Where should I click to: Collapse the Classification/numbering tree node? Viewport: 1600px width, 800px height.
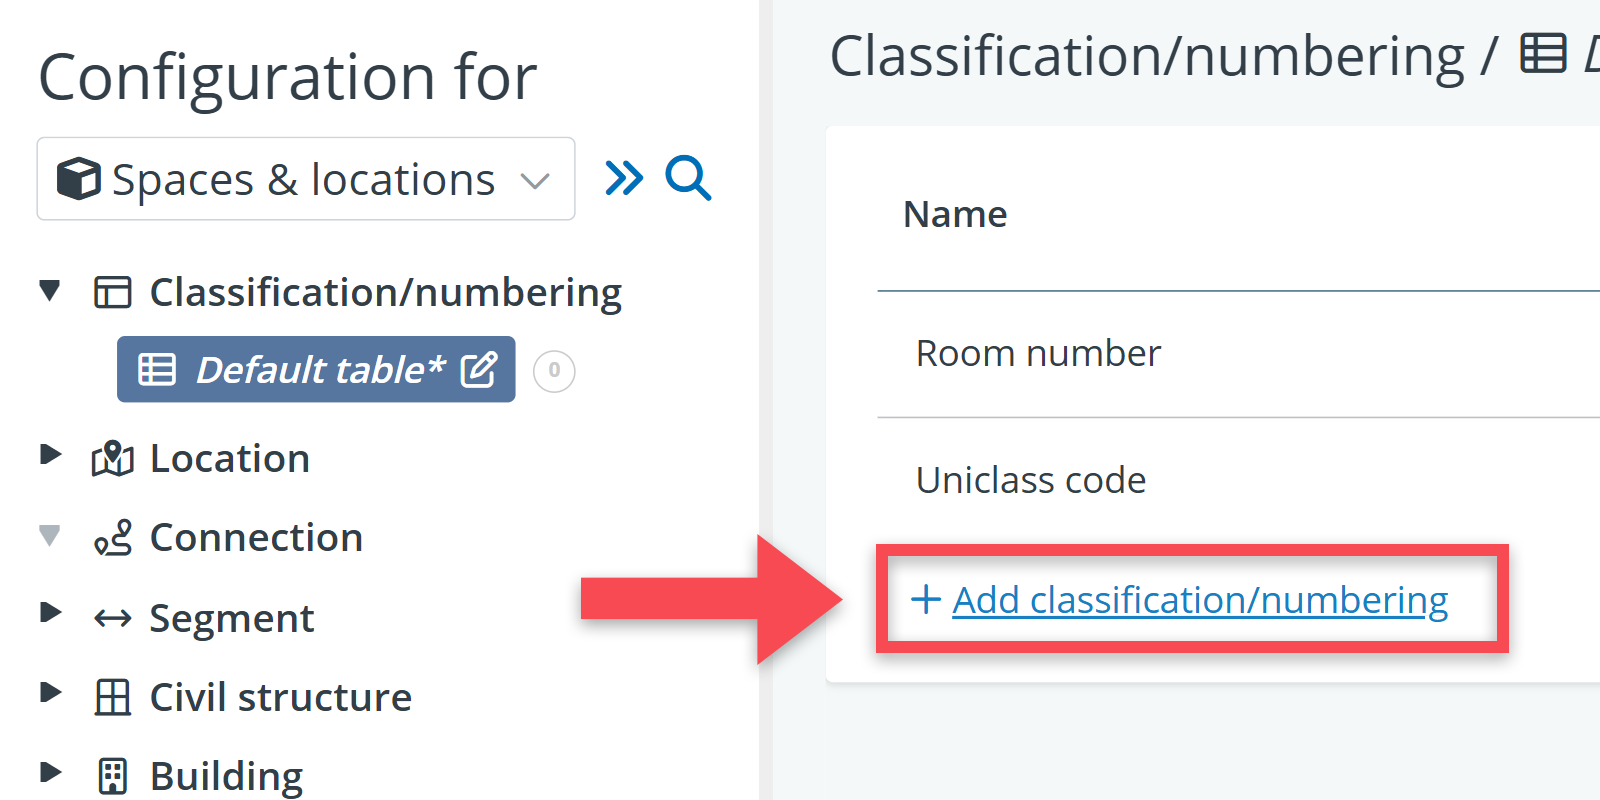tap(49, 291)
